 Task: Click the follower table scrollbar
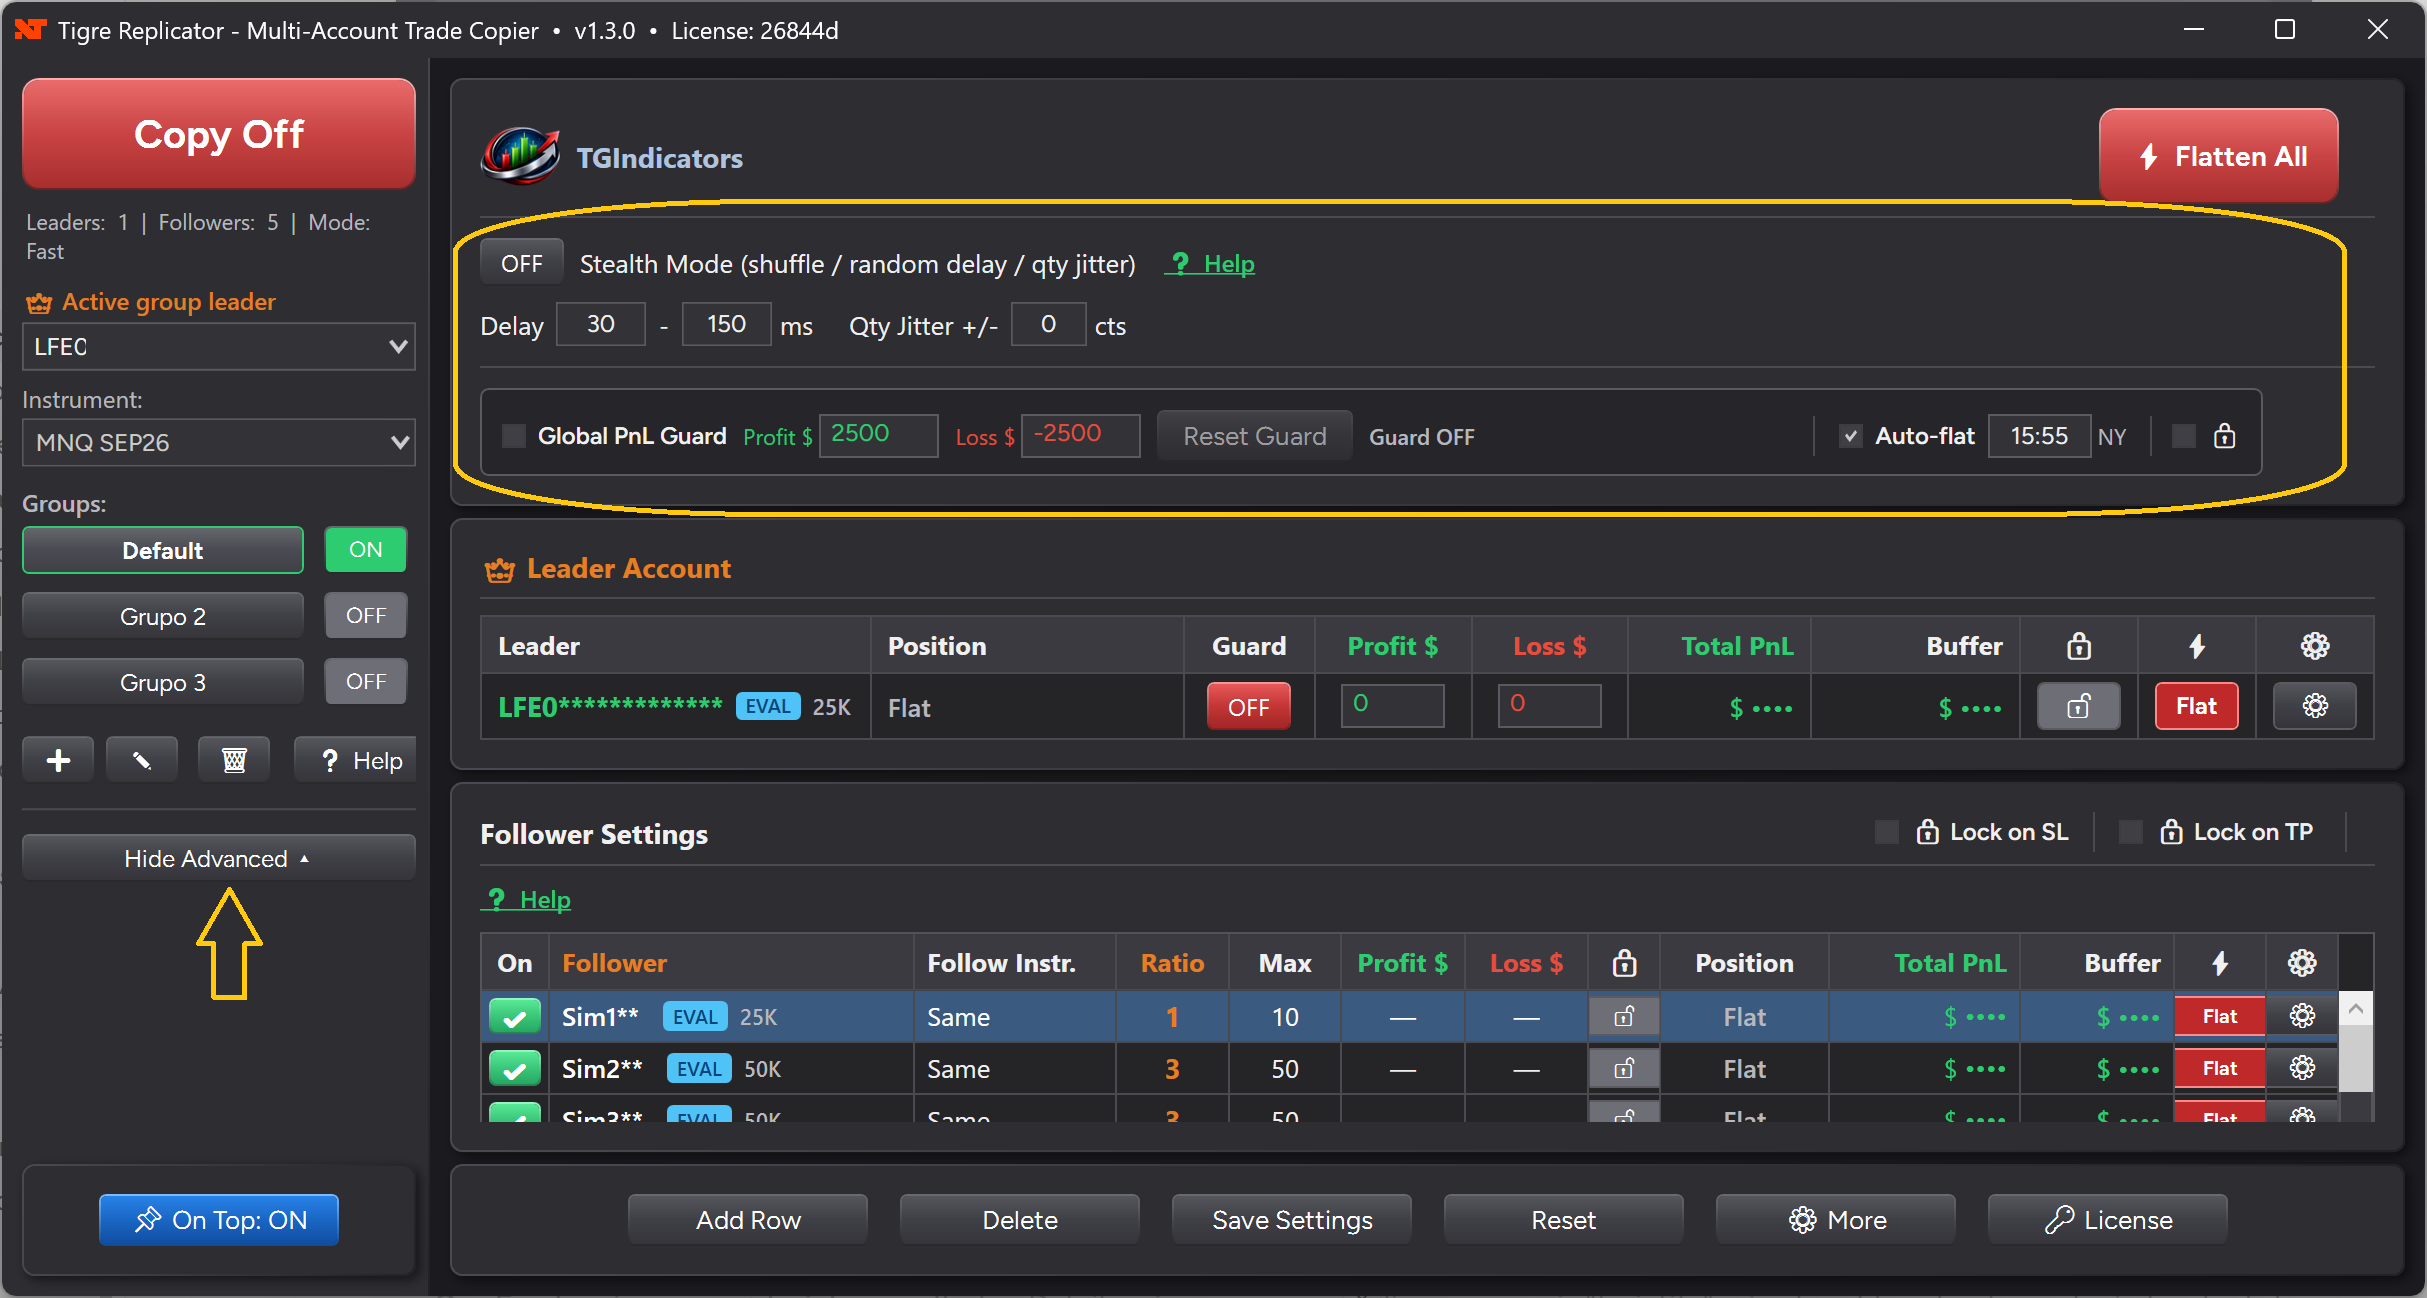pyautogui.click(x=2355, y=1056)
